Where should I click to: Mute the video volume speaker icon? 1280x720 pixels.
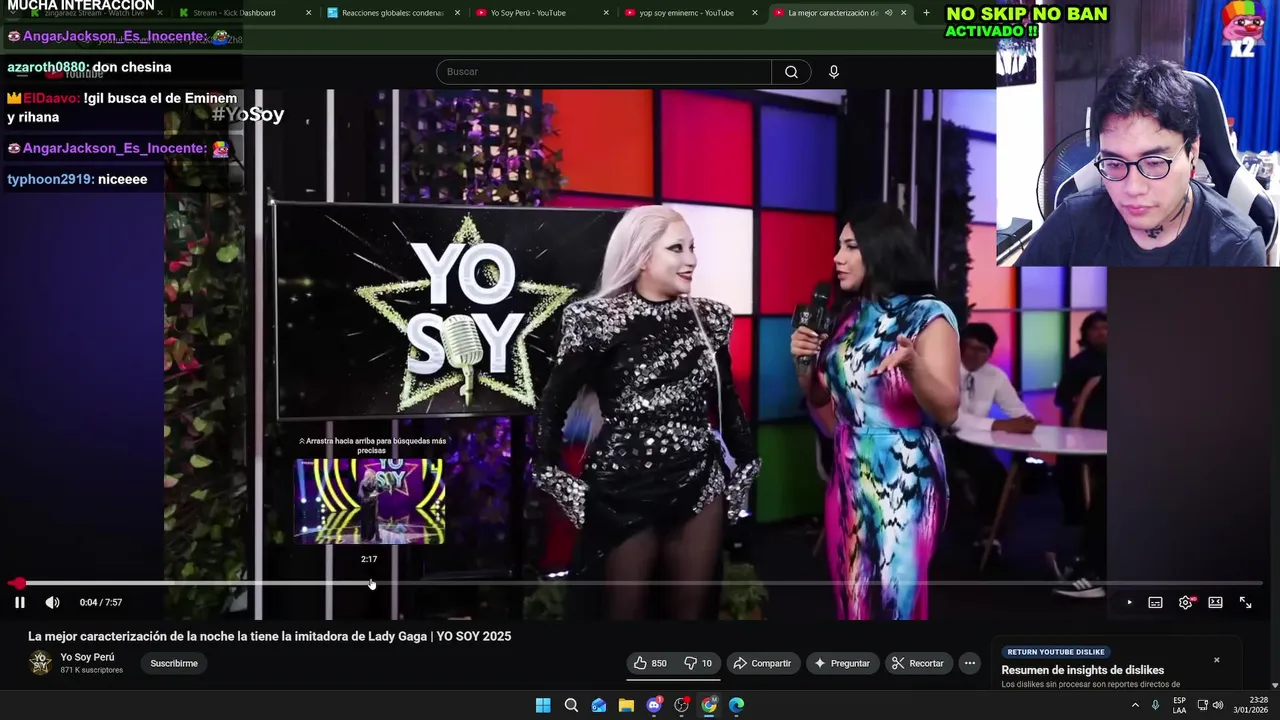click(52, 602)
